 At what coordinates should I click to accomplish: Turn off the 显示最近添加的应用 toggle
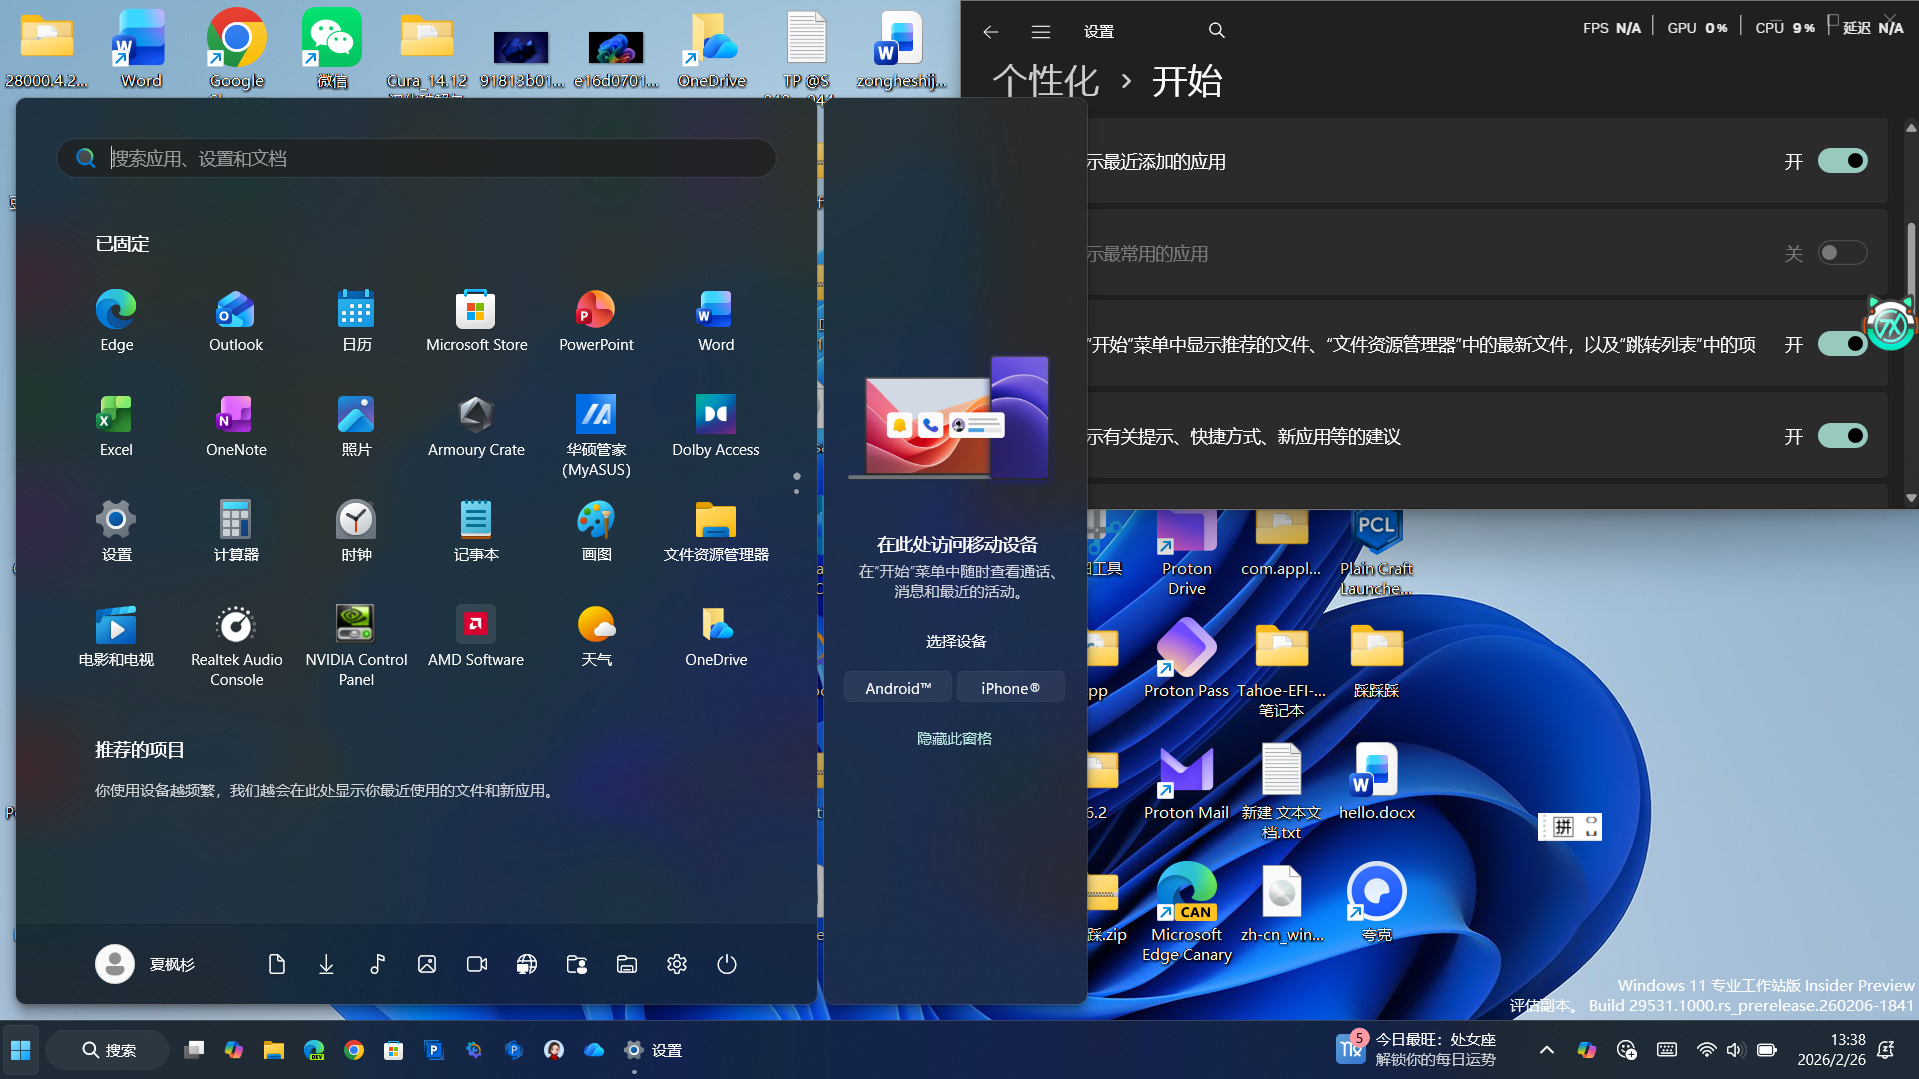[x=1841, y=160]
